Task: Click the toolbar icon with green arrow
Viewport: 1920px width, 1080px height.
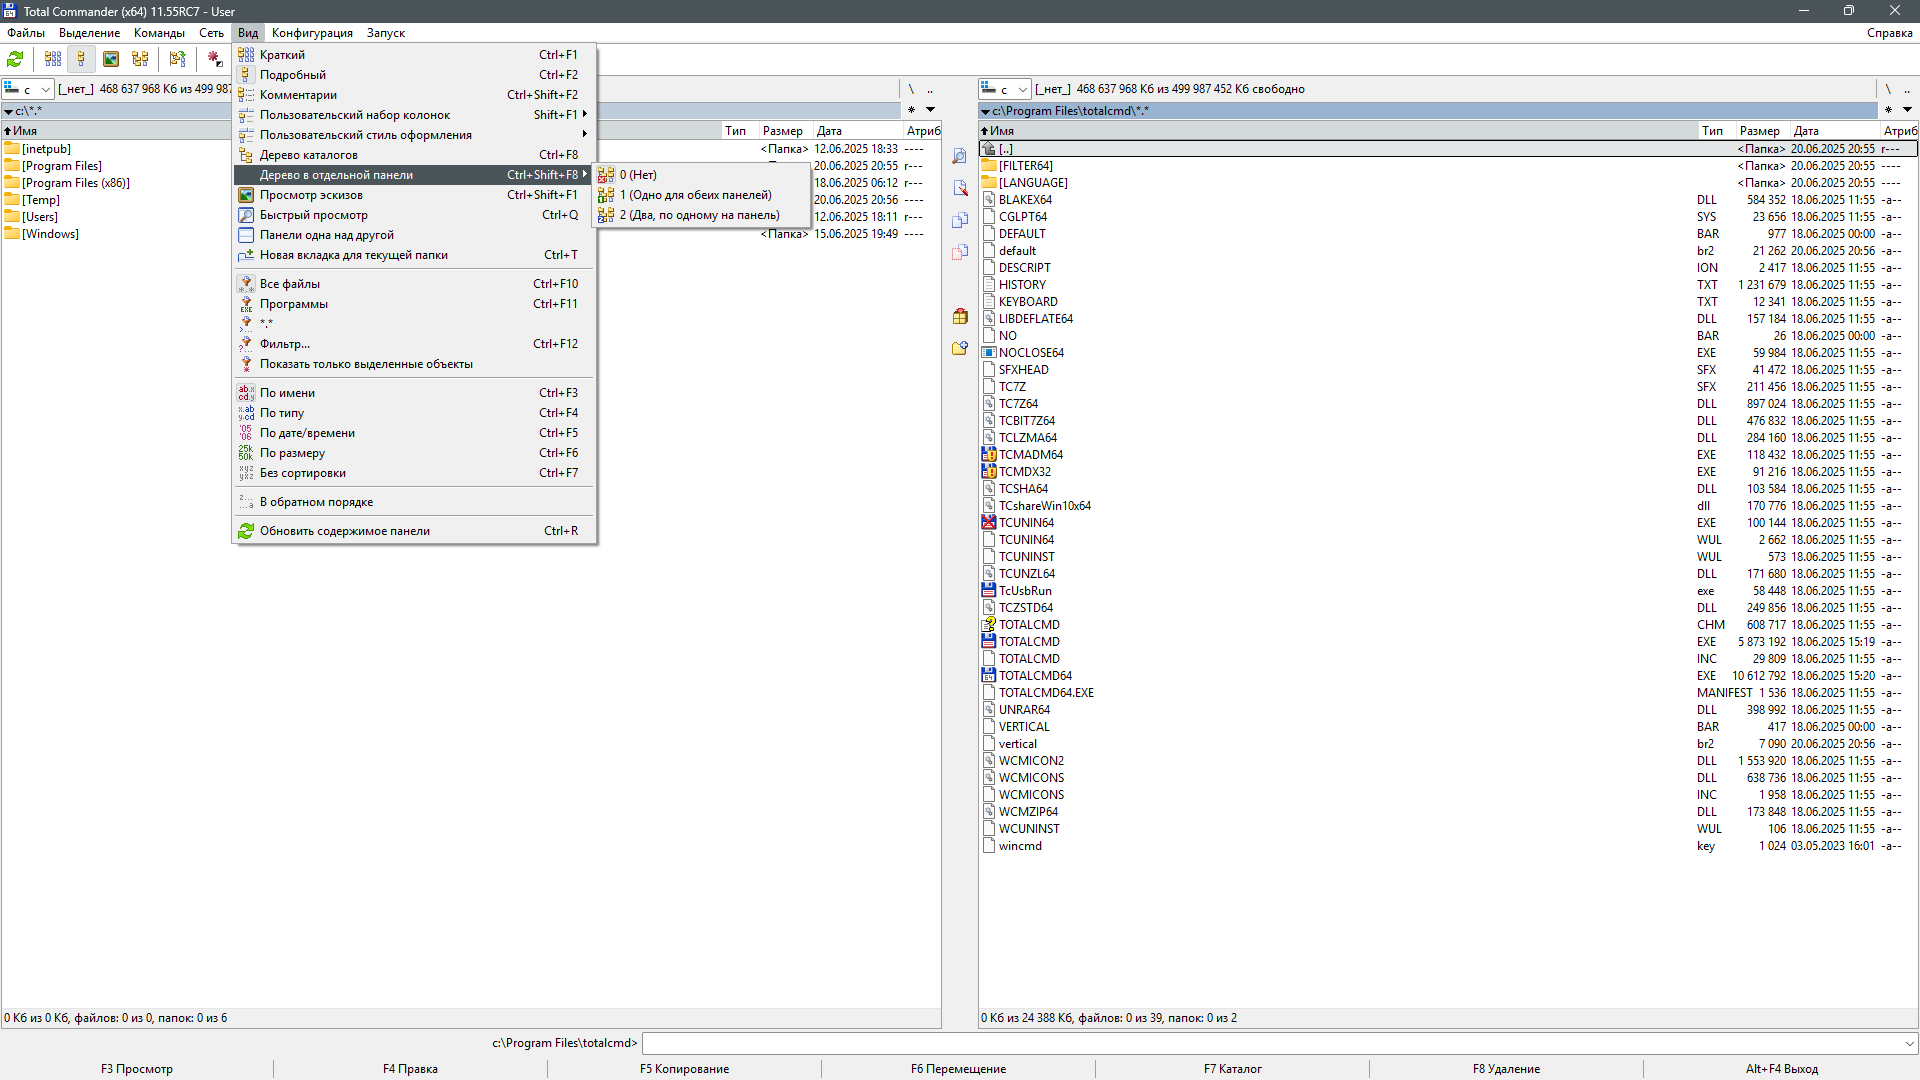Action: (x=177, y=59)
